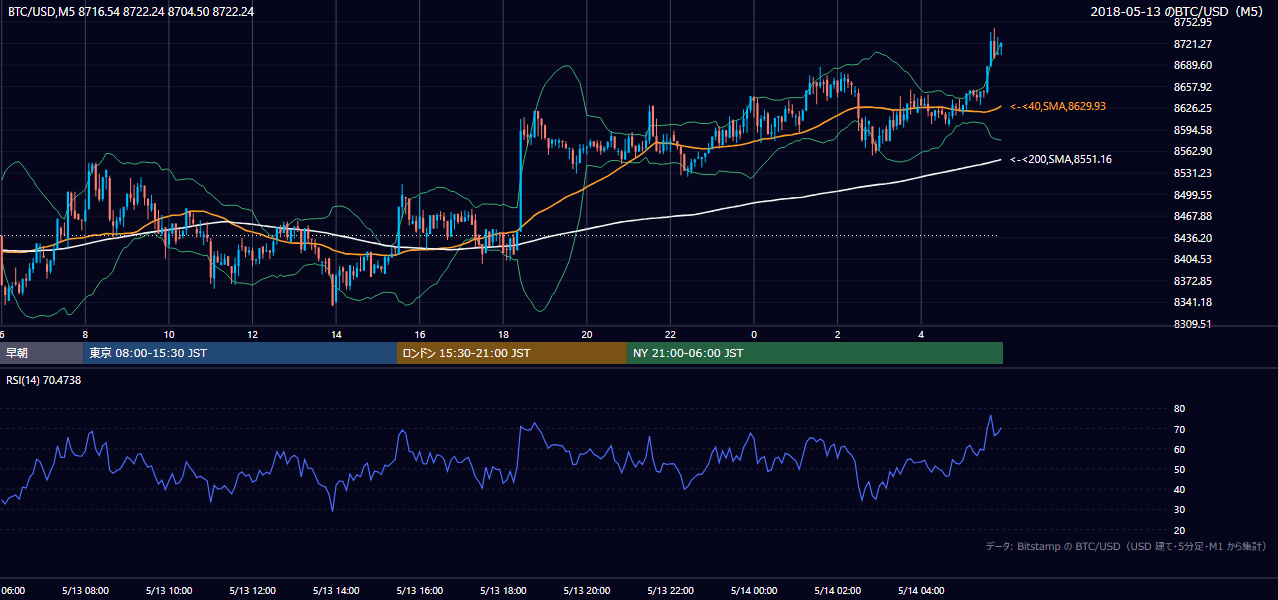This screenshot has width=1278, height=600.
Task: Click the bottom date label 5/13 22:00
Action: coord(670,590)
